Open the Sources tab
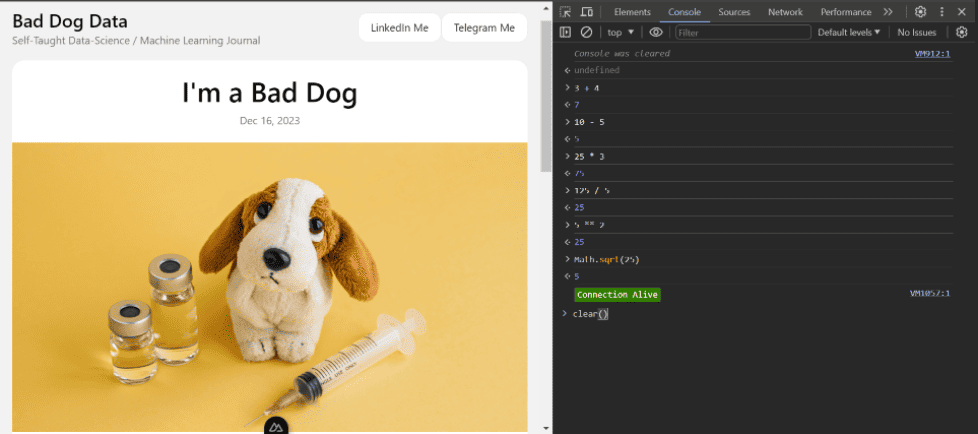 (734, 12)
